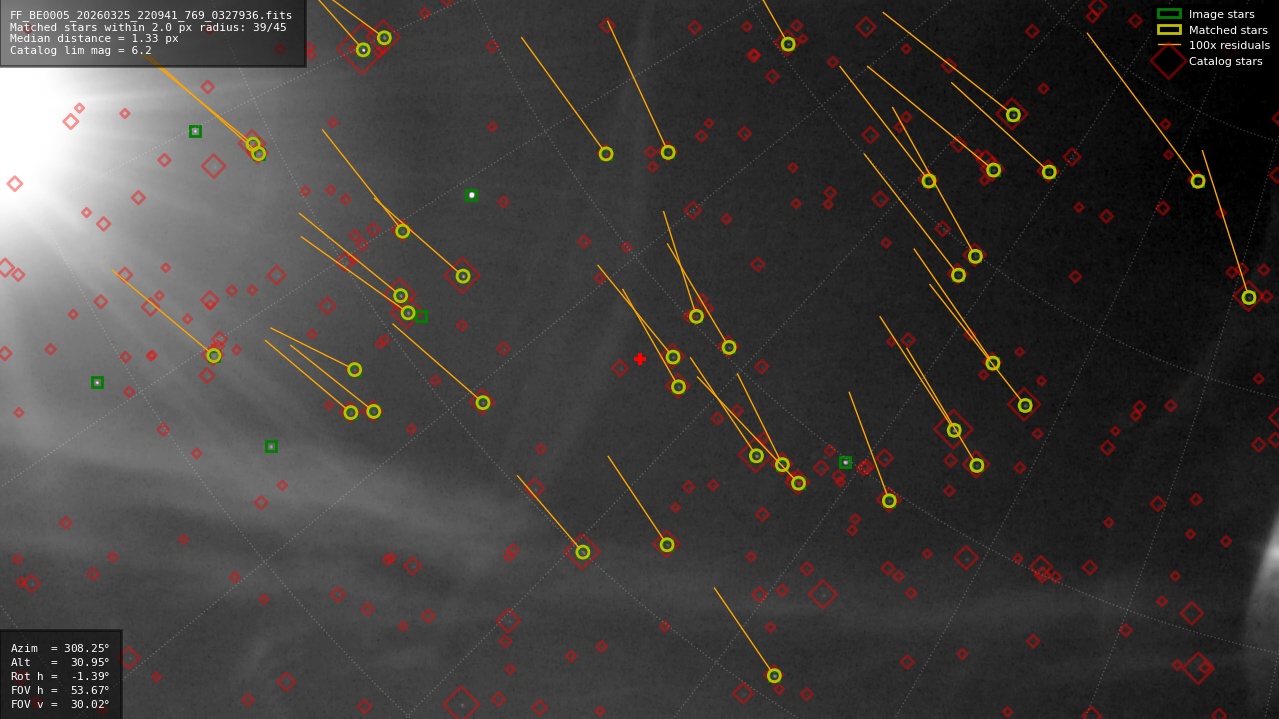
Task: Click the 'Alt = 30.95°' readout
Action: pos(60,662)
